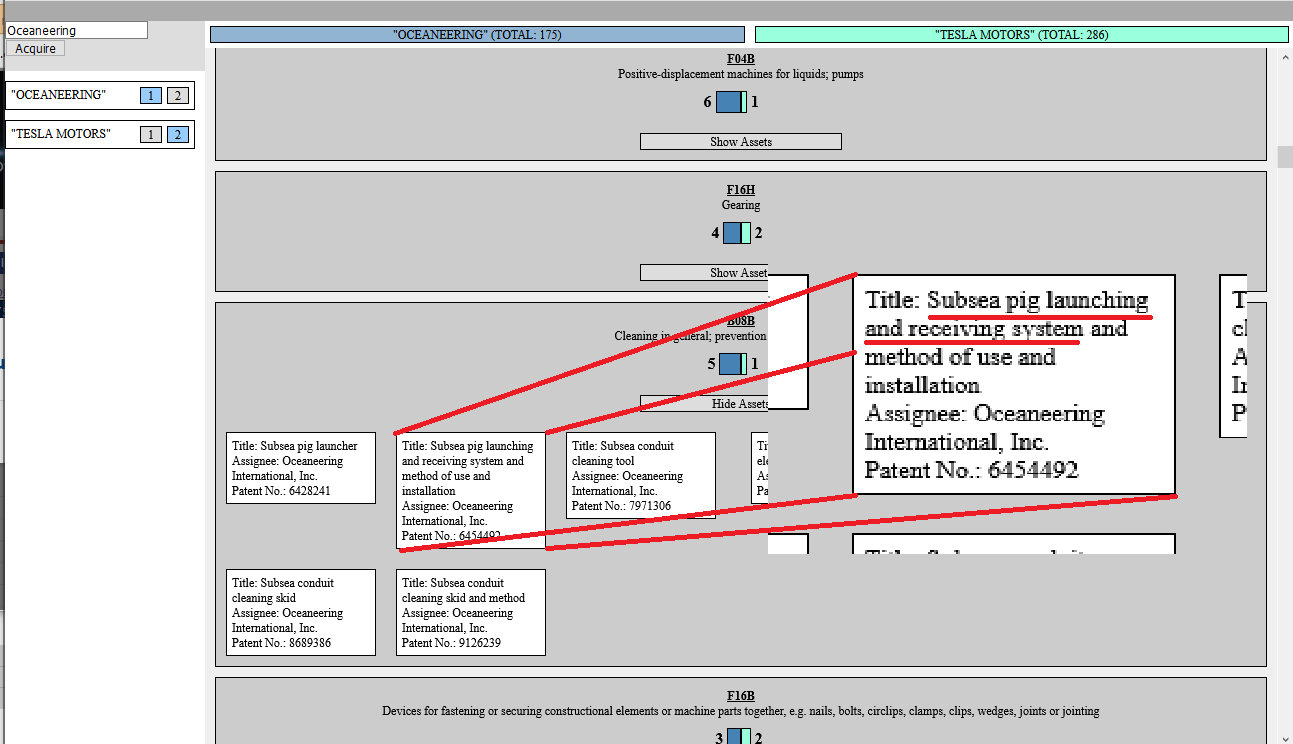Hide Assets in the B08B cleaning section

pos(704,404)
